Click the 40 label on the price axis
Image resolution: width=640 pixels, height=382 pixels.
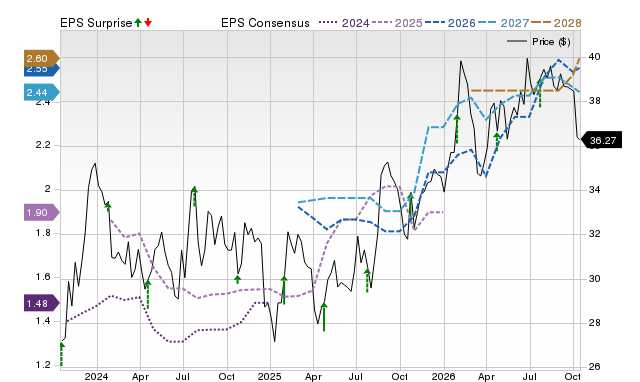coord(594,57)
